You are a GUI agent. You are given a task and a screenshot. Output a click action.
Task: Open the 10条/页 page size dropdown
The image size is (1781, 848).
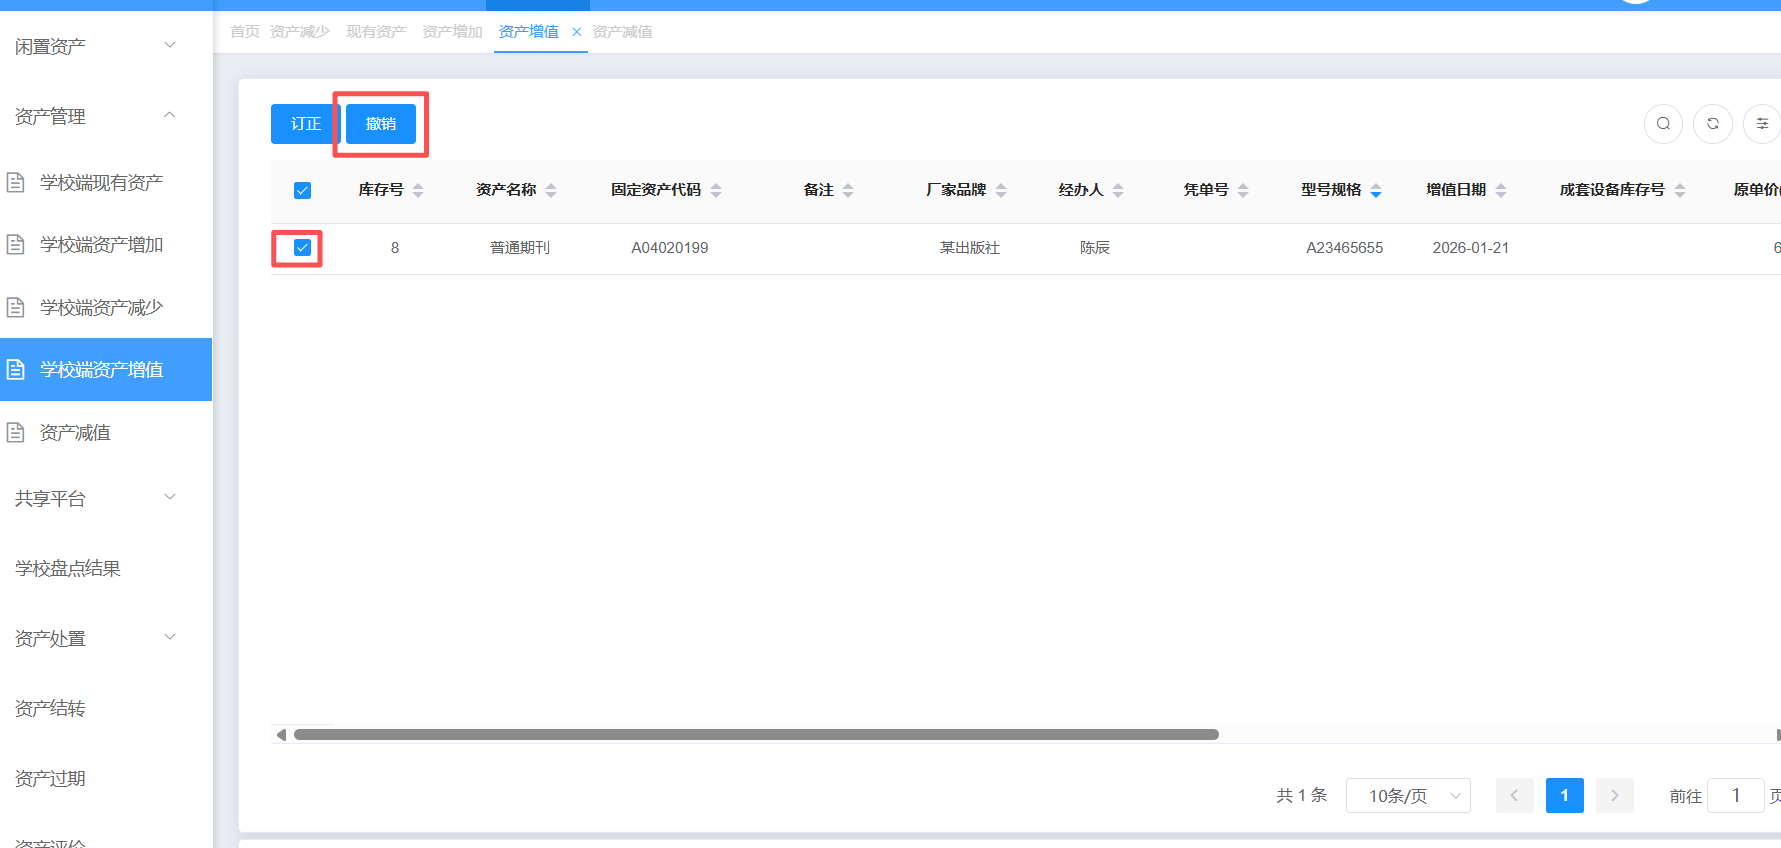coord(1407,796)
